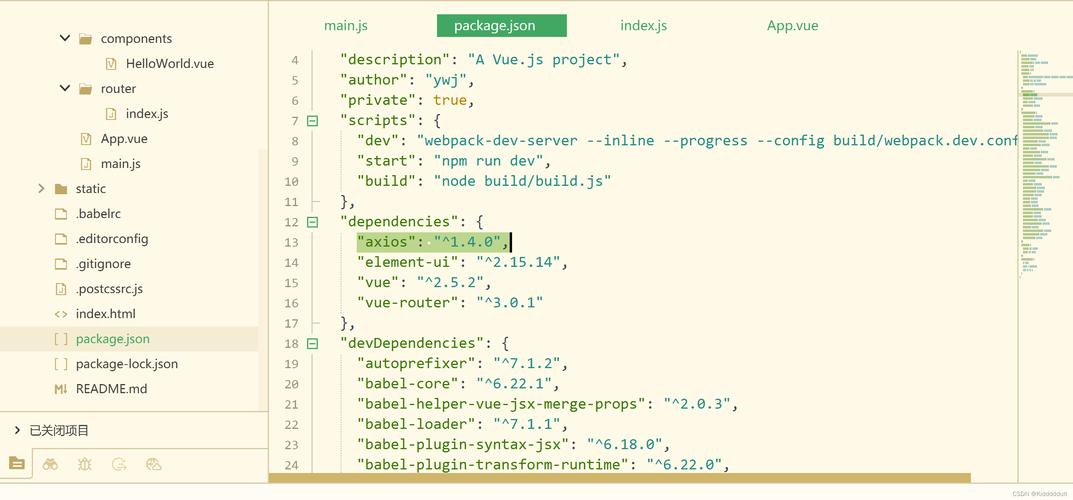The height and width of the screenshot is (500, 1073).
Task: Fold the "devDependencies" block at line 18
Action: pos(313,343)
